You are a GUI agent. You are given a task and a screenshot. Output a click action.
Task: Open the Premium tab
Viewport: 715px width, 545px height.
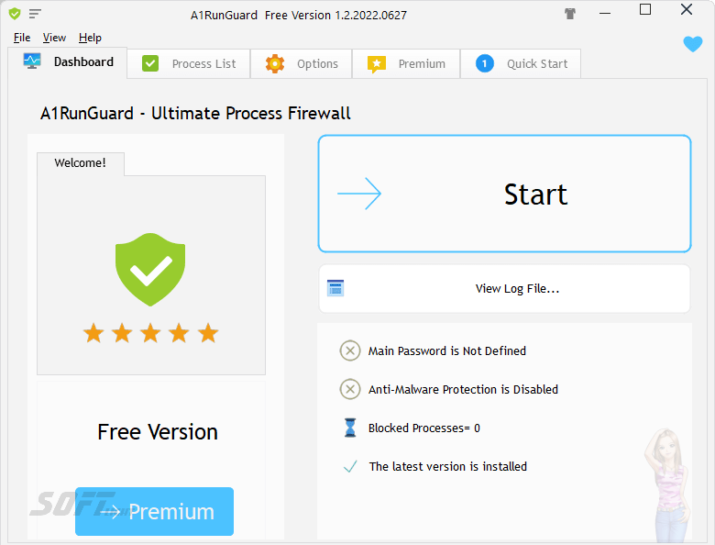point(406,63)
